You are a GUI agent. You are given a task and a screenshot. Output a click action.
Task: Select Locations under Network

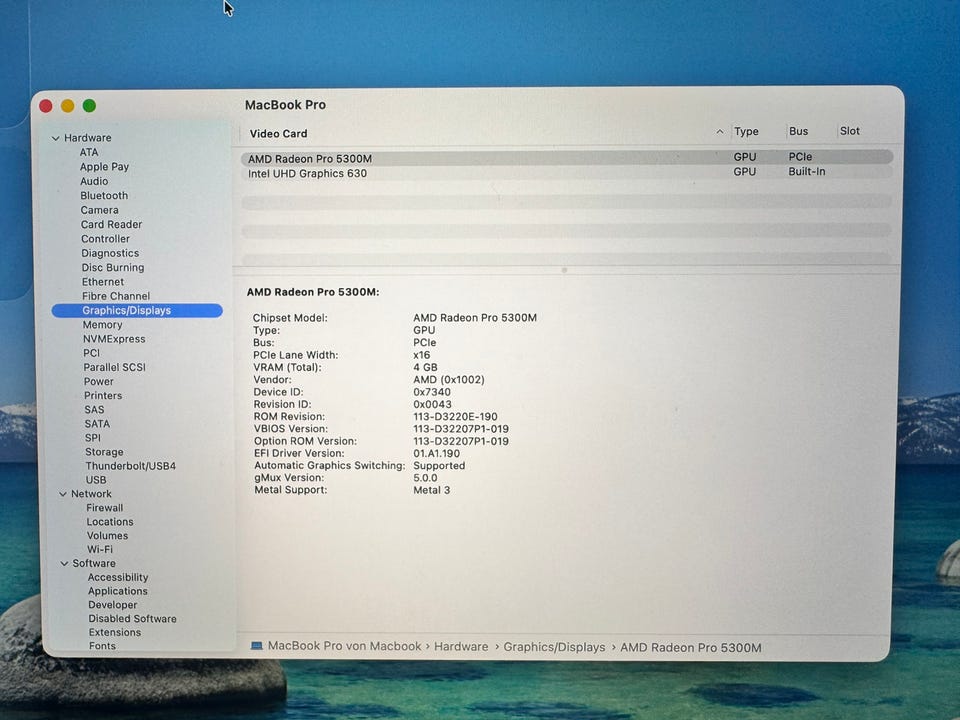(110, 522)
